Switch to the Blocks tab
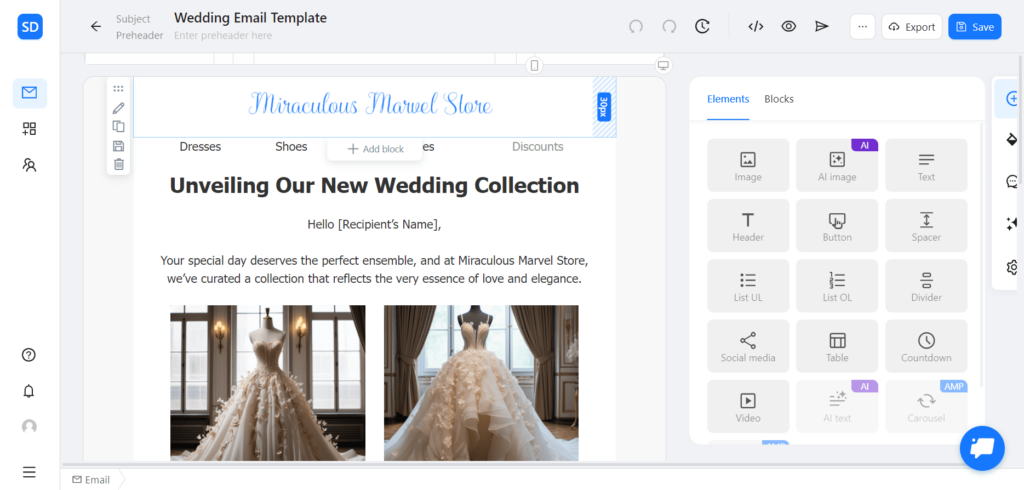The image size is (1024, 490). pyautogui.click(x=779, y=99)
